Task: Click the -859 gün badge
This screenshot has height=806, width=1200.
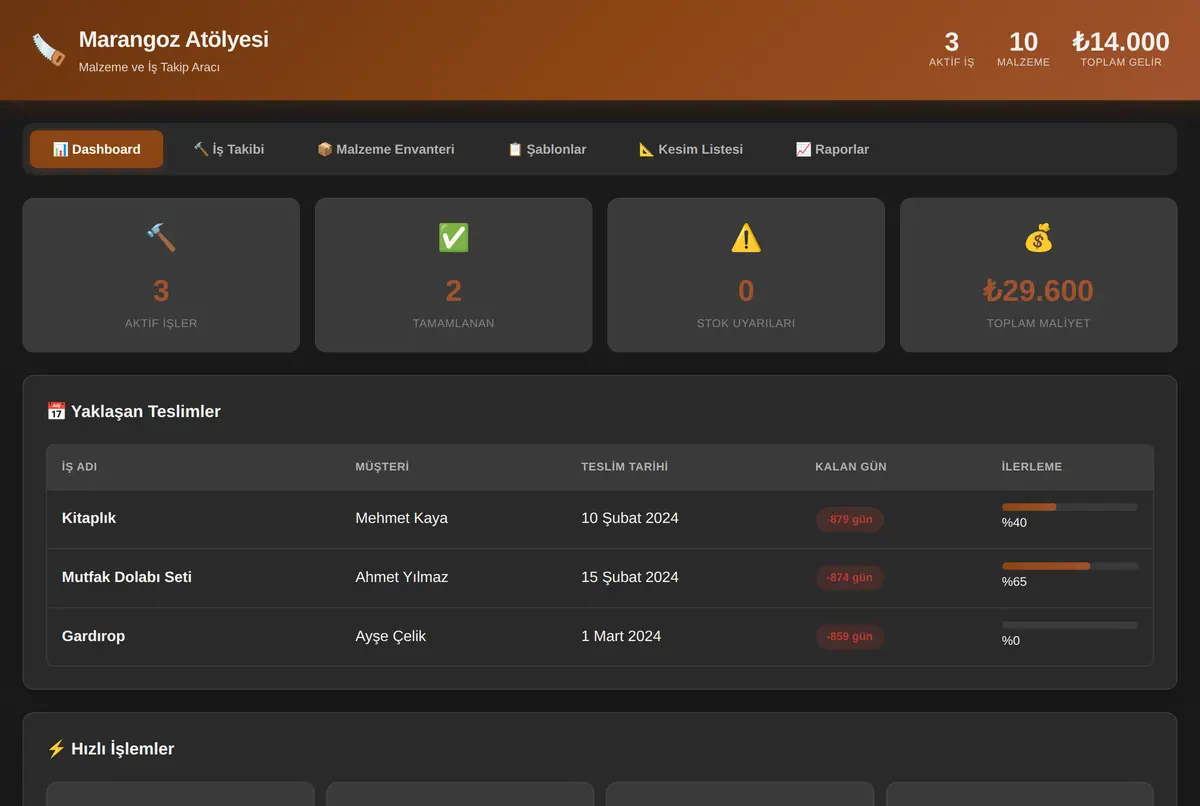Action: 850,637
